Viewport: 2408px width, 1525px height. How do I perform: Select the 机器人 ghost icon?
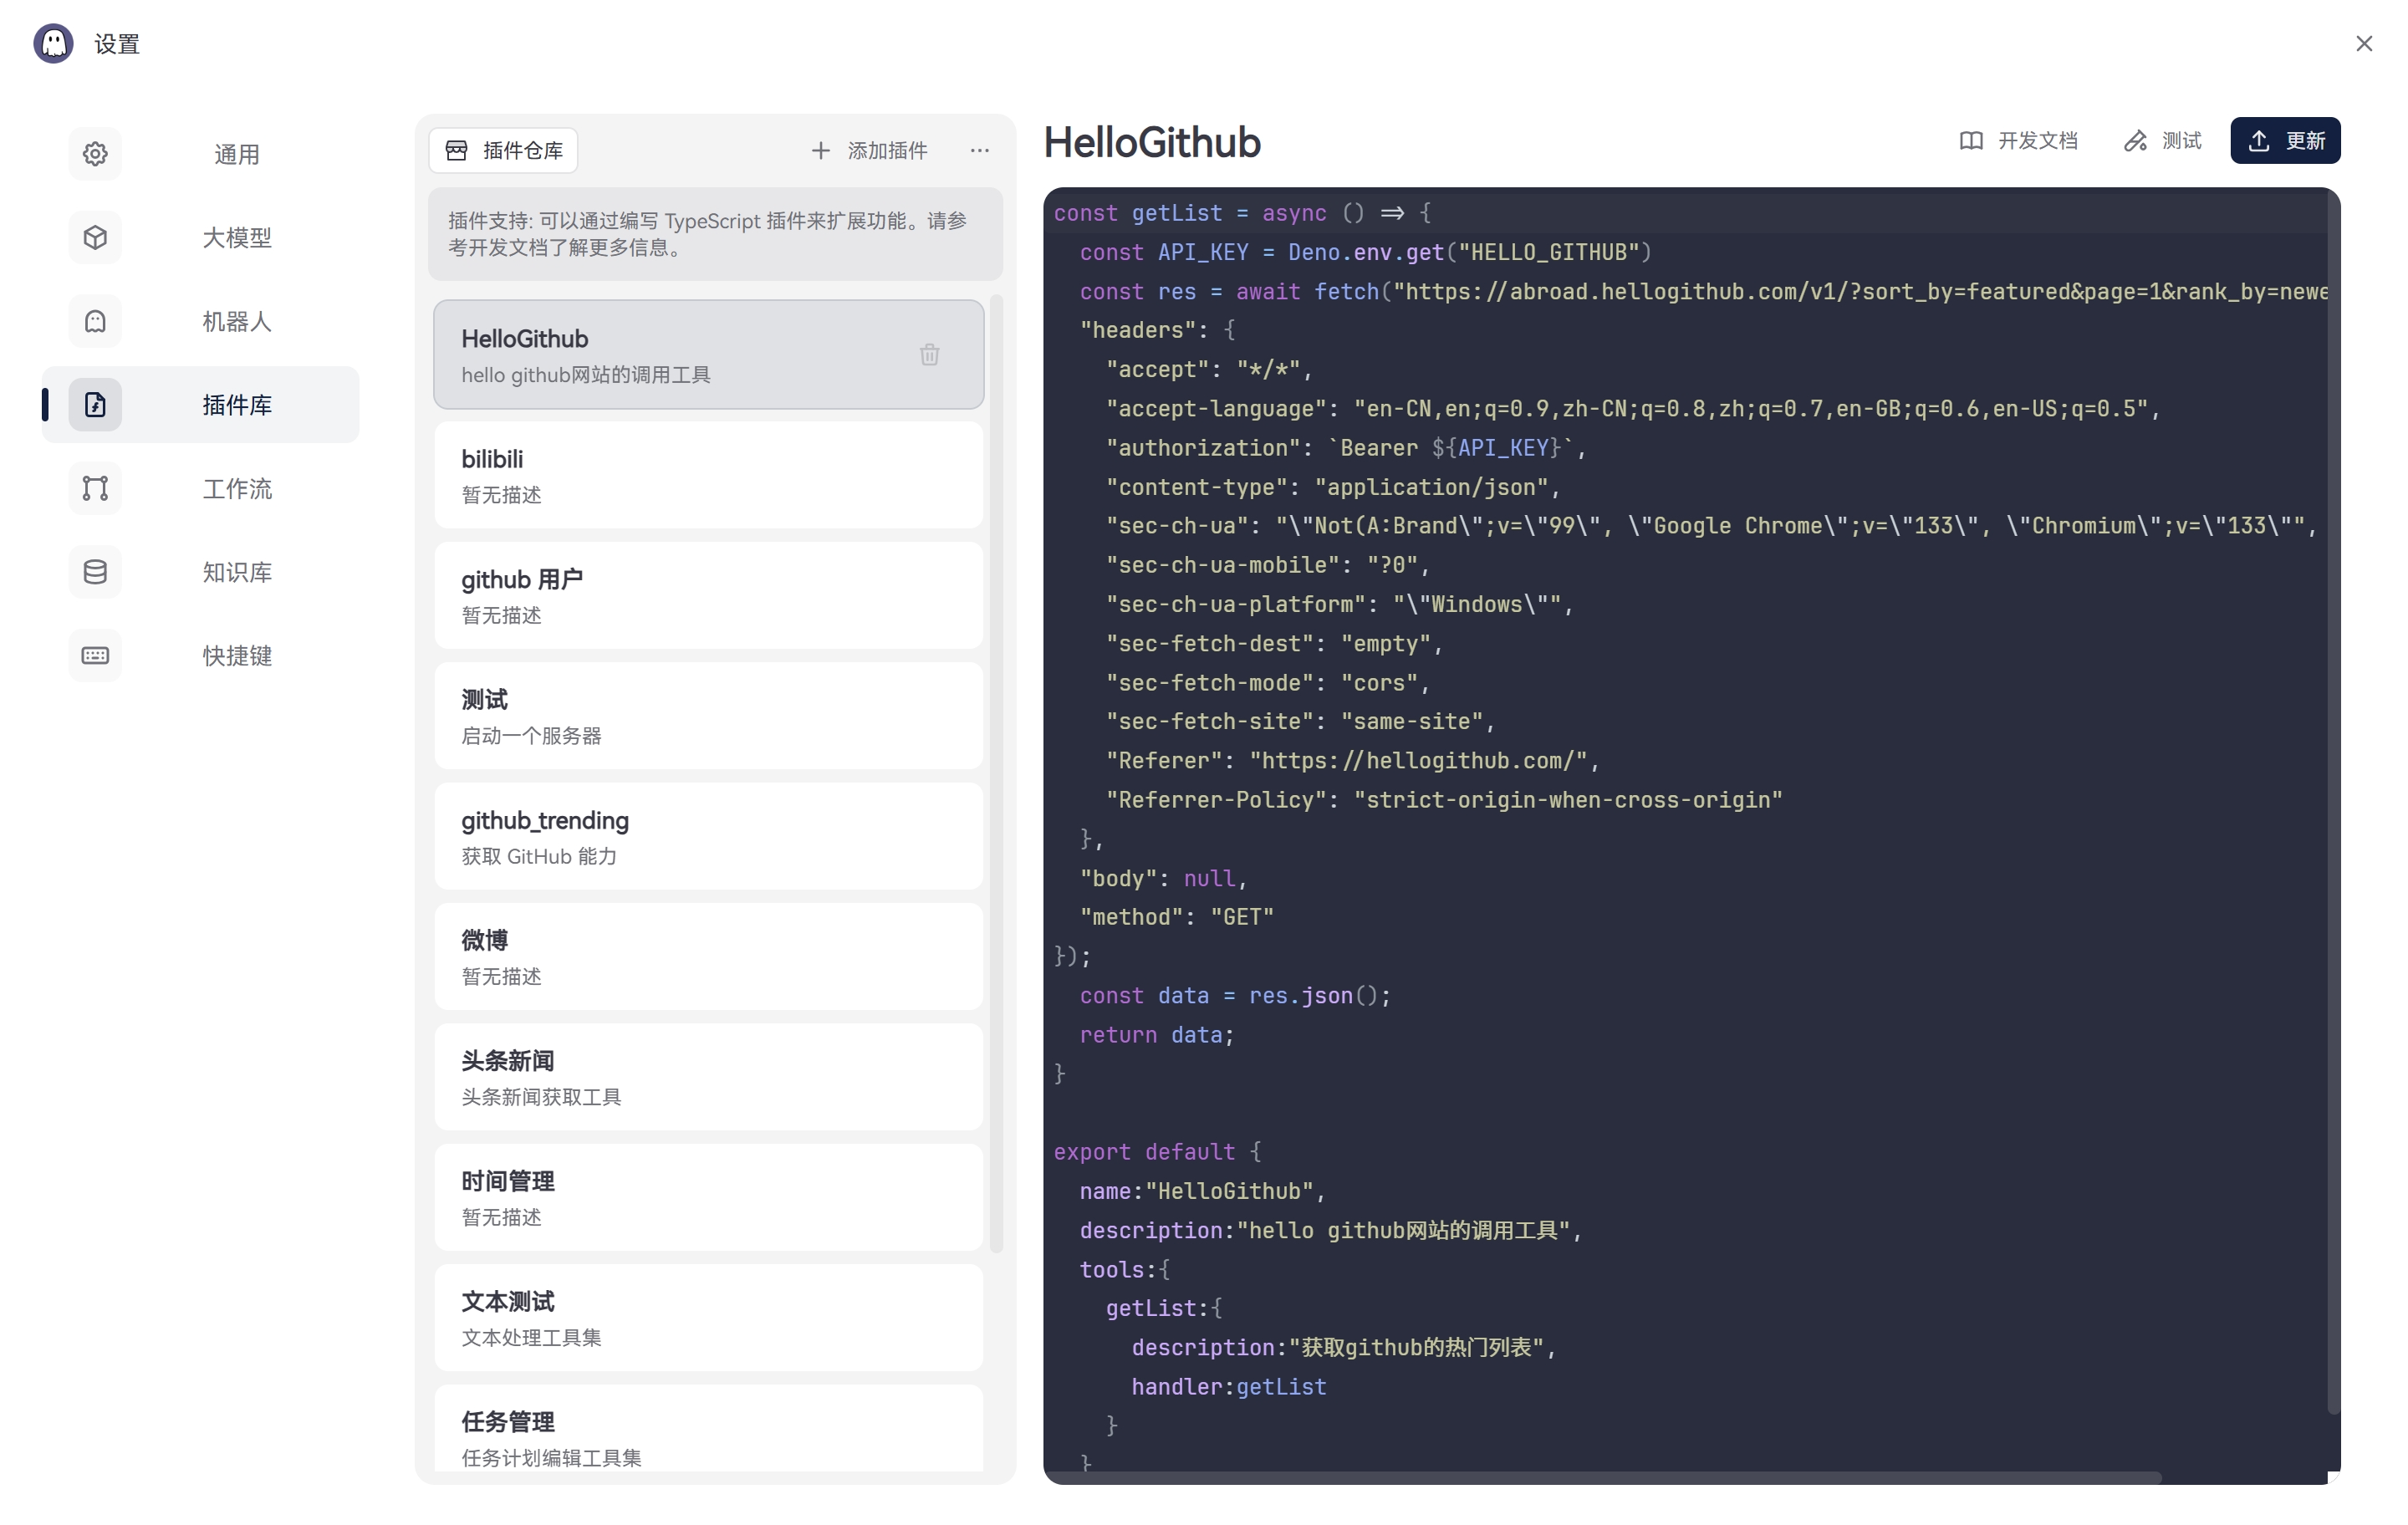click(95, 321)
